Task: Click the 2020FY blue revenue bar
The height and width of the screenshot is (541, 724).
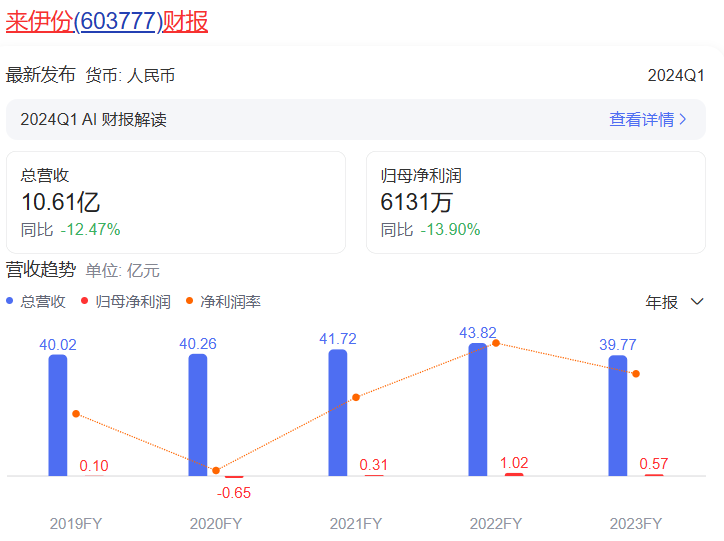Action: 198,415
